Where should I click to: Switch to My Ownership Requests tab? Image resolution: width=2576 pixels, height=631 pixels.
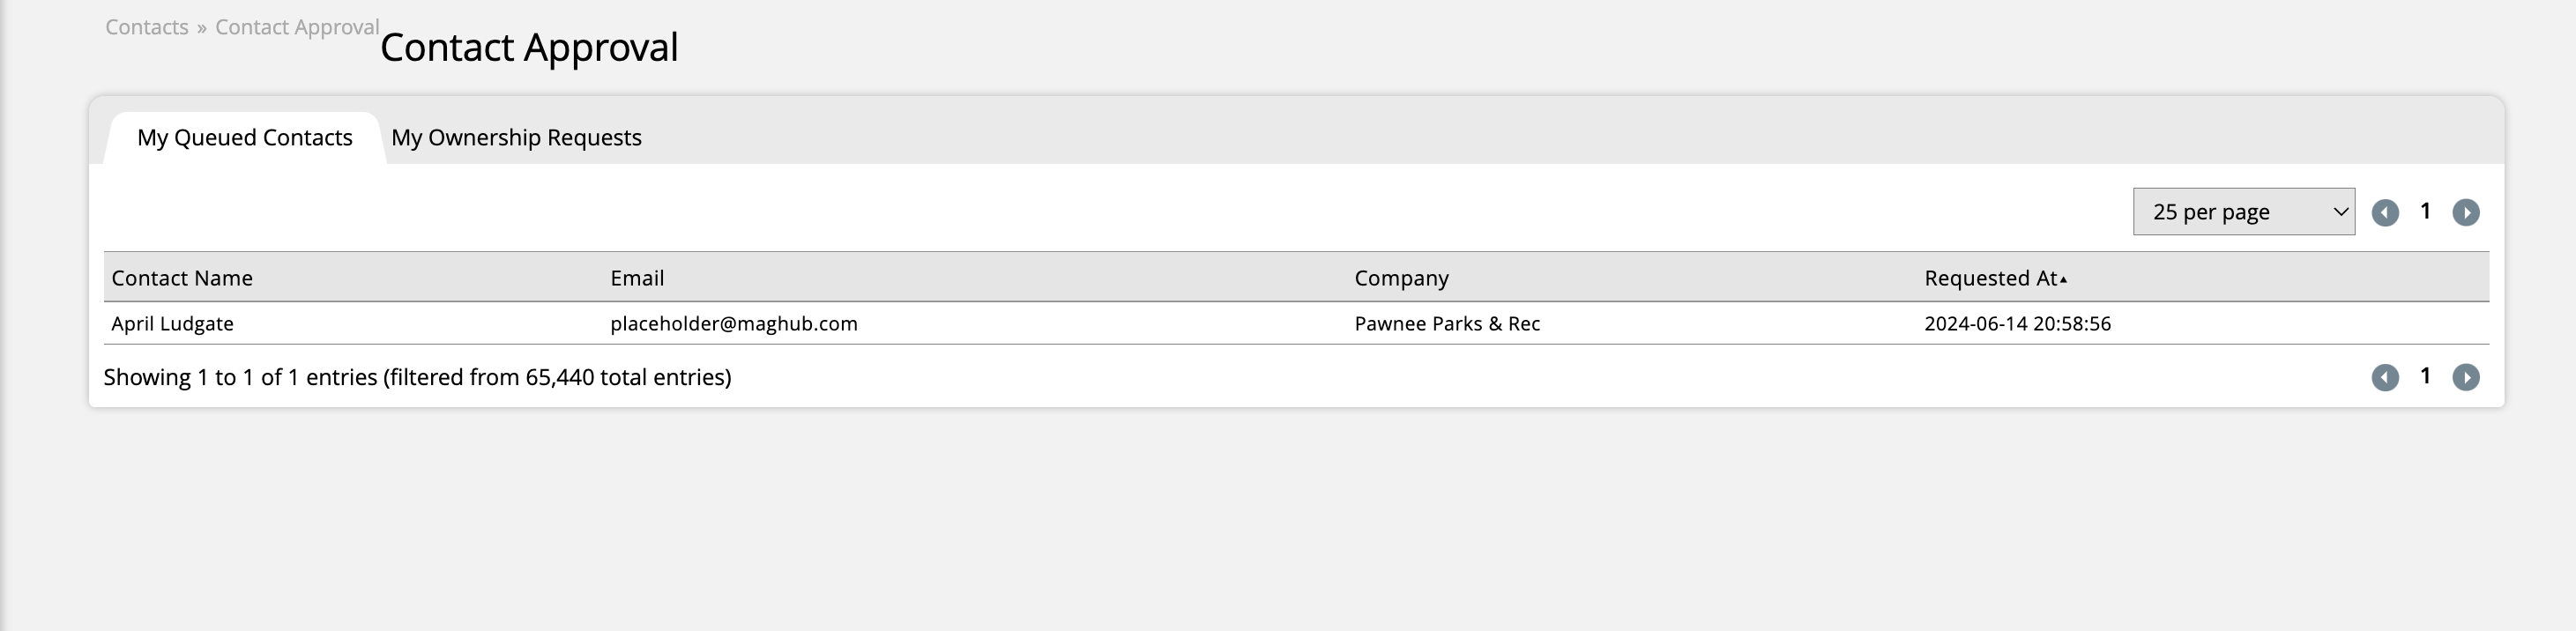point(516,138)
